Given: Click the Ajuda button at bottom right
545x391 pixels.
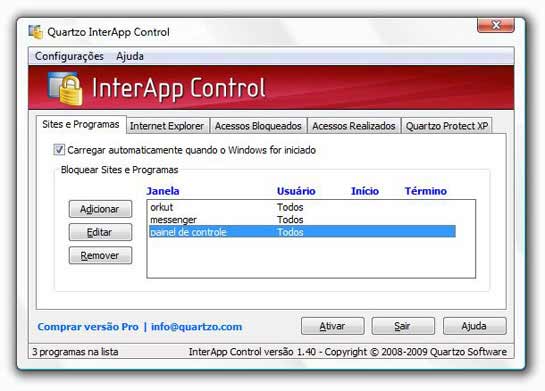Looking at the screenshot, I should coord(474,326).
